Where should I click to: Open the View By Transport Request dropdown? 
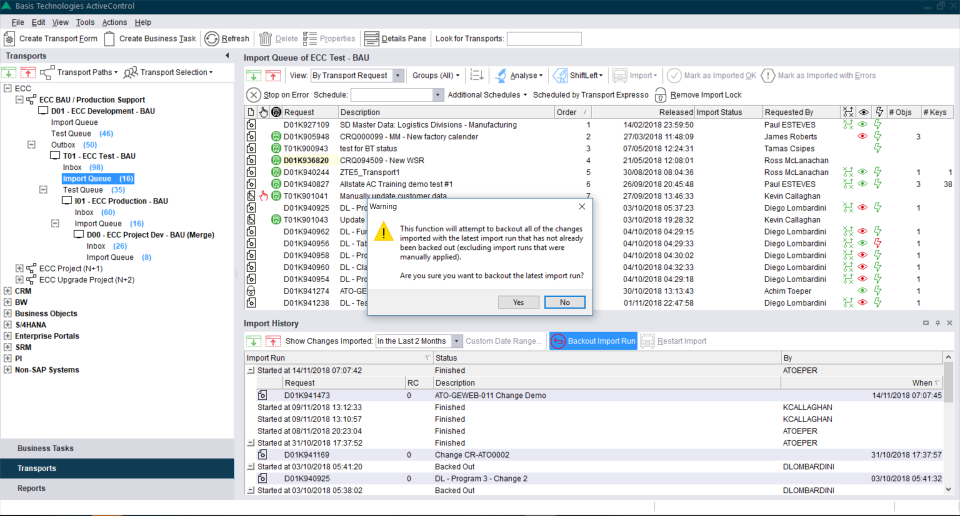398,75
